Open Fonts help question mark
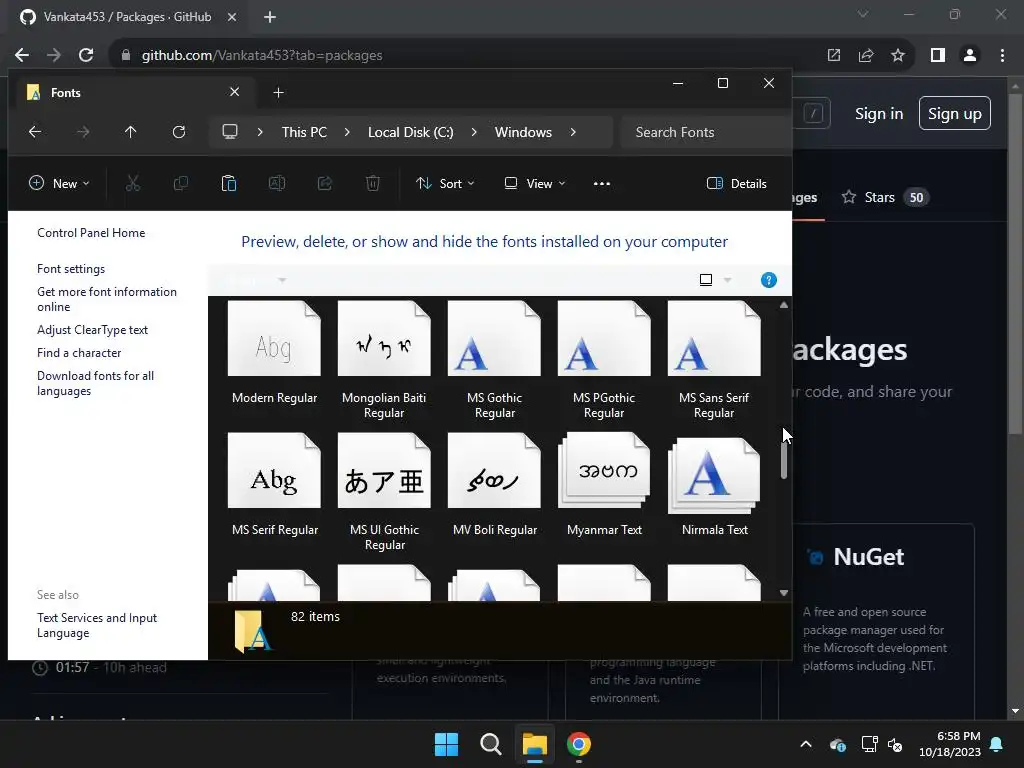Image resolution: width=1024 pixels, height=768 pixels. click(x=769, y=280)
